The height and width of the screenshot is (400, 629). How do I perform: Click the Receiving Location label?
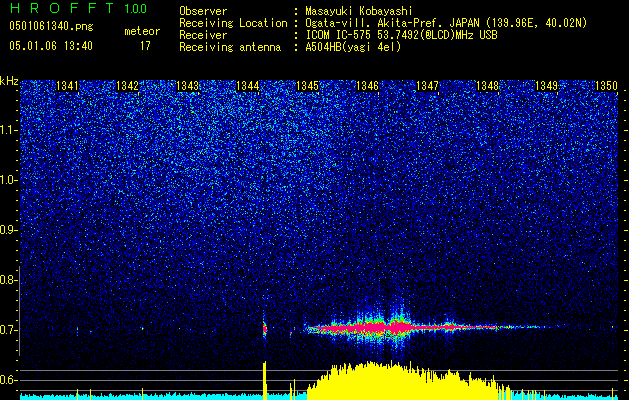point(233,23)
